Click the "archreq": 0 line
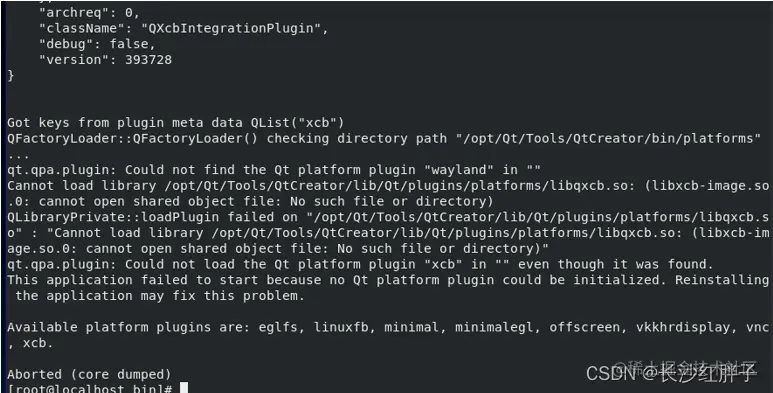Viewport: 773px width, 393px height. click(89, 12)
